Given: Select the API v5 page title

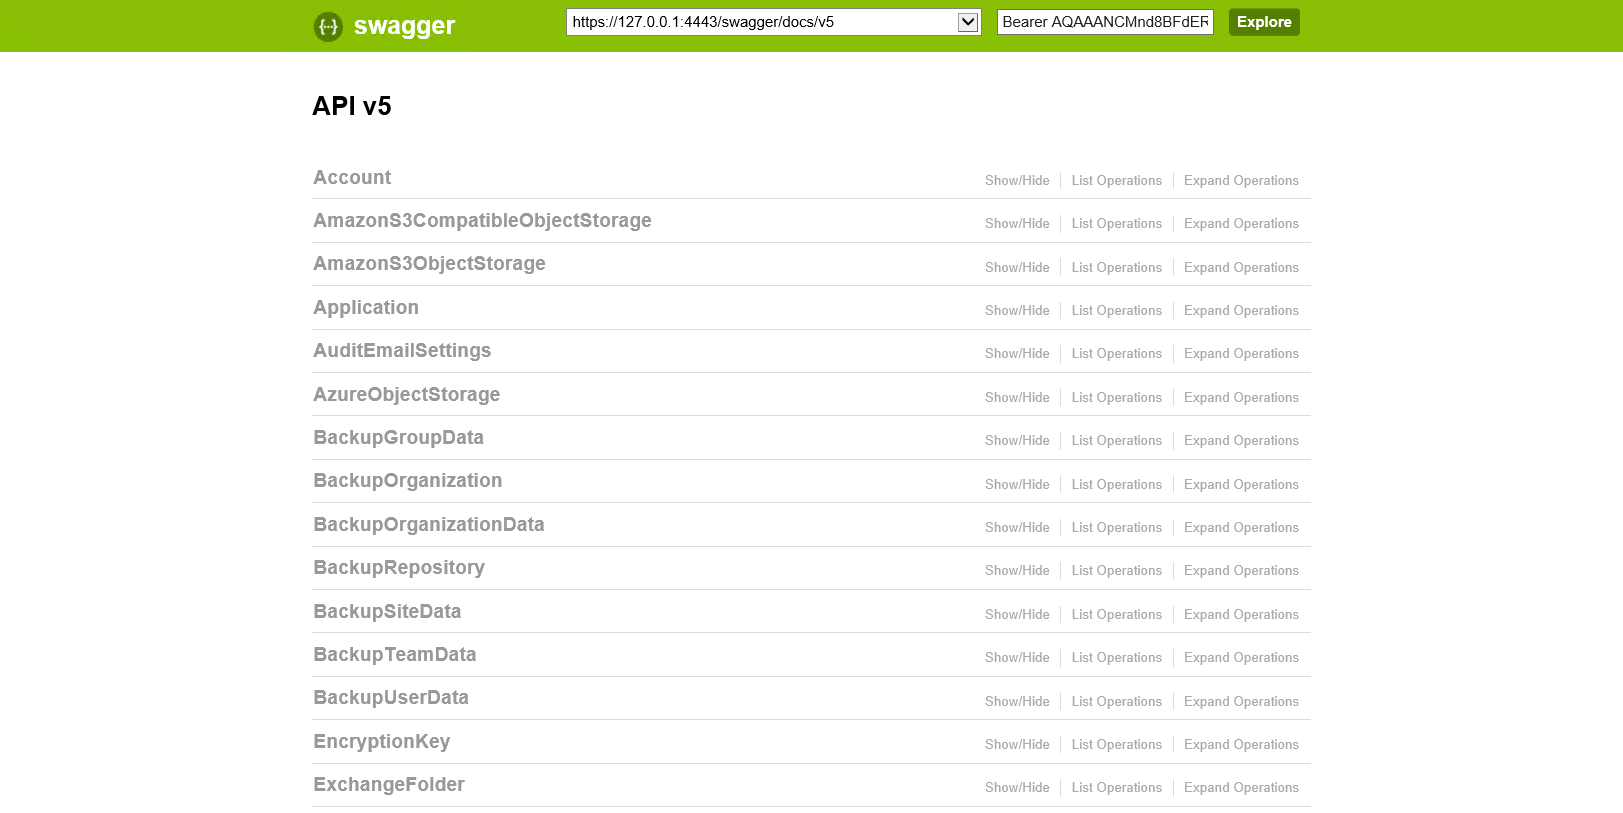Looking at the screenshot, I should (352, 106).
